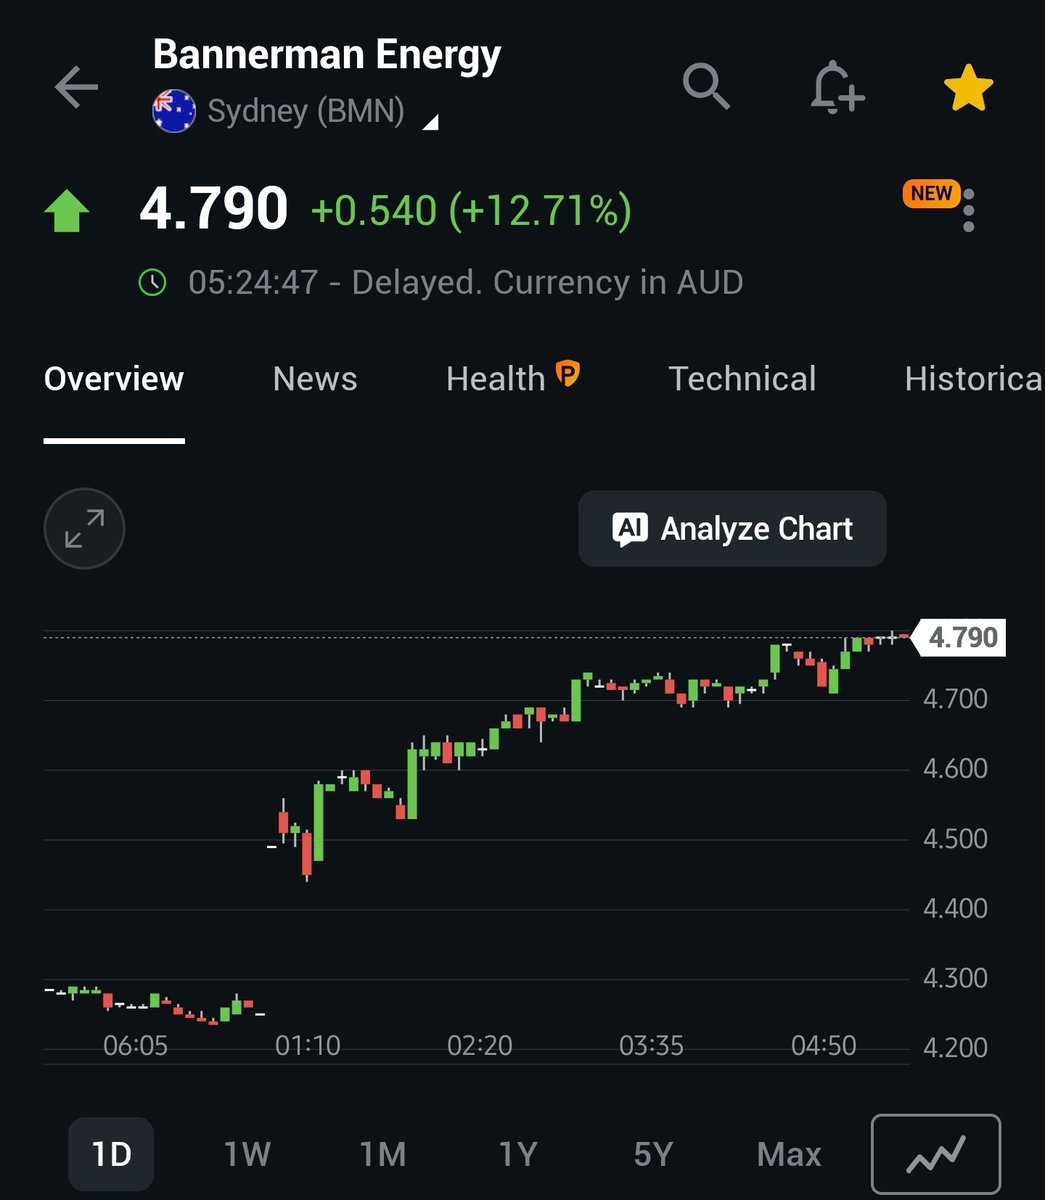Open the Health tab

pyautogui.click(x=495, y=379)
